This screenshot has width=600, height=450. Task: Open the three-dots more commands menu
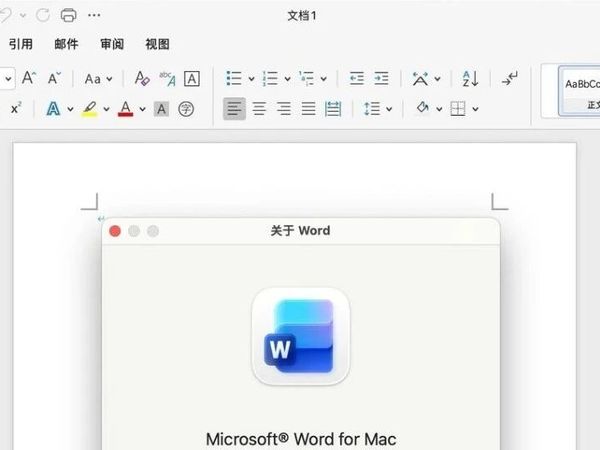coord(94,15)
